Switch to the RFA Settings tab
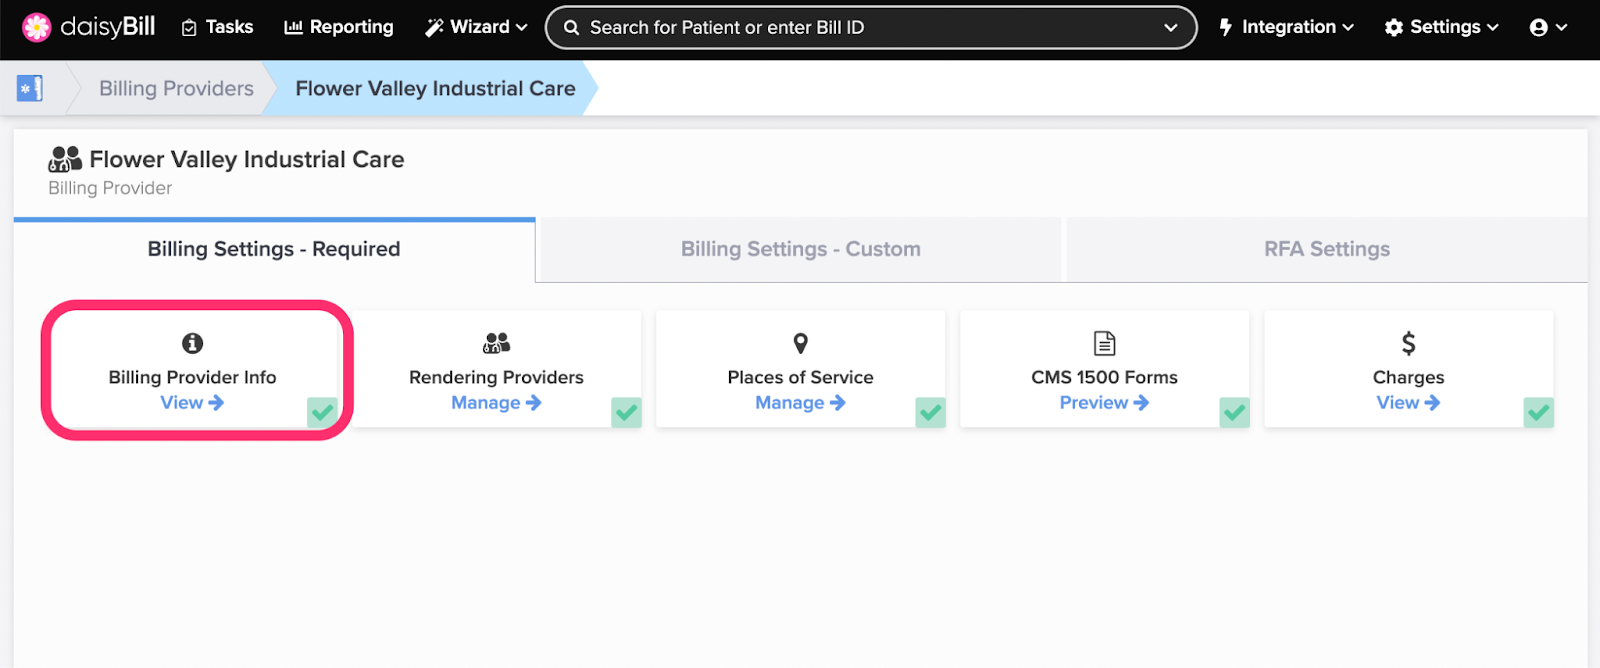 (1327, 249)
